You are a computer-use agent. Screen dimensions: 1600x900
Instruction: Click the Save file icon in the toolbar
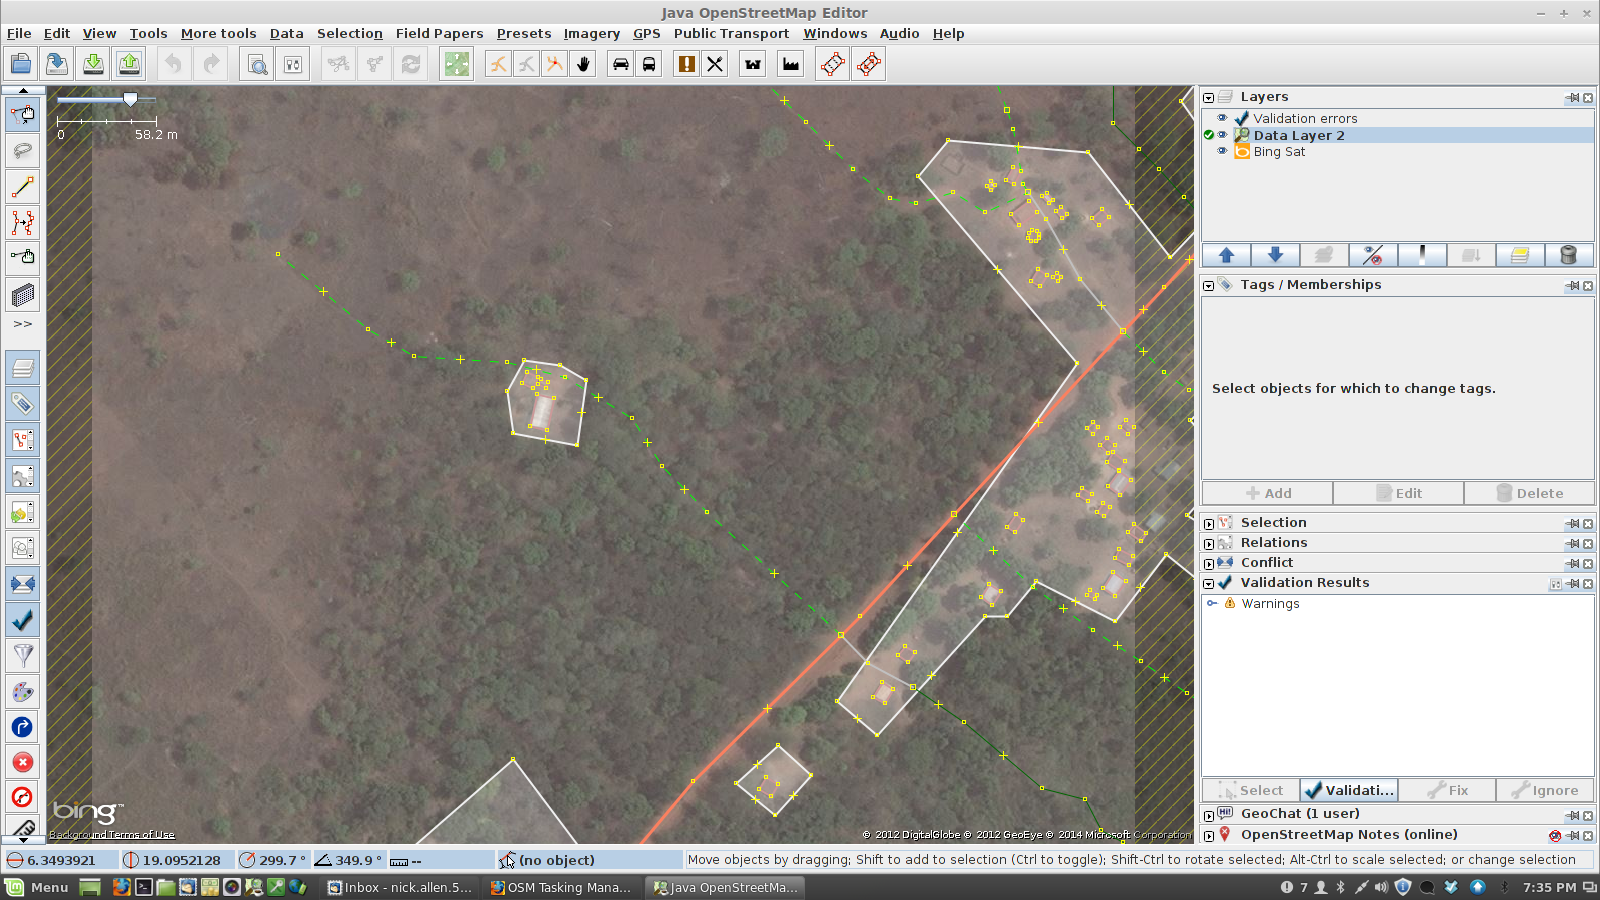click(x=57, y=64)
